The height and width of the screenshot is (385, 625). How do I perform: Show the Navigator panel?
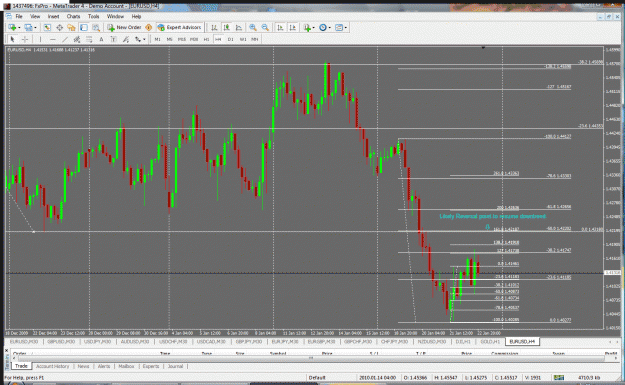71,28
